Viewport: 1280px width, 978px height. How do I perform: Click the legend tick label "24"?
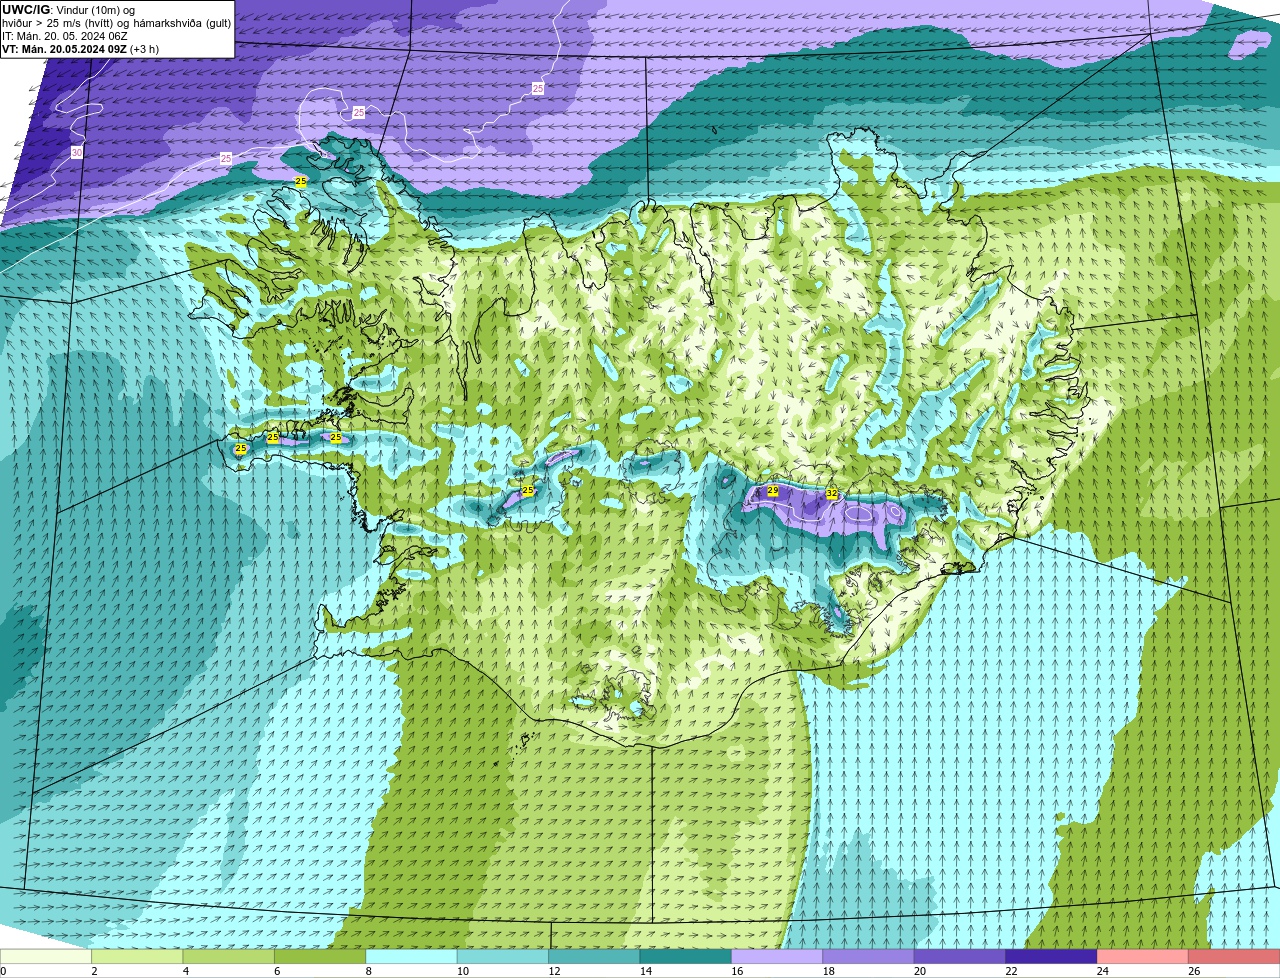pyautogui.click(x=1103, y=971)
